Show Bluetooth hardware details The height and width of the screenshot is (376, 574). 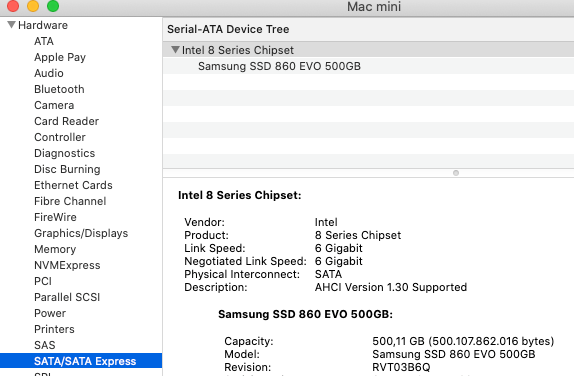tap(59, 89)
